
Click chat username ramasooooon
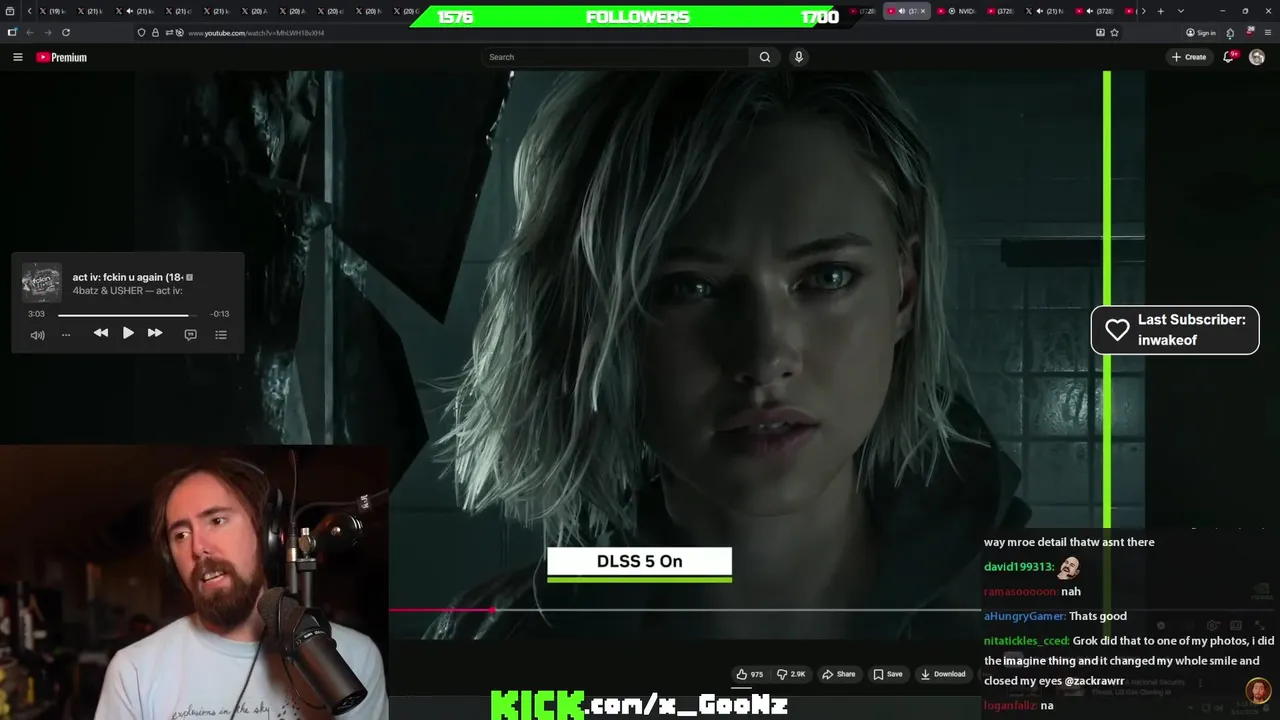(1020, 592)
